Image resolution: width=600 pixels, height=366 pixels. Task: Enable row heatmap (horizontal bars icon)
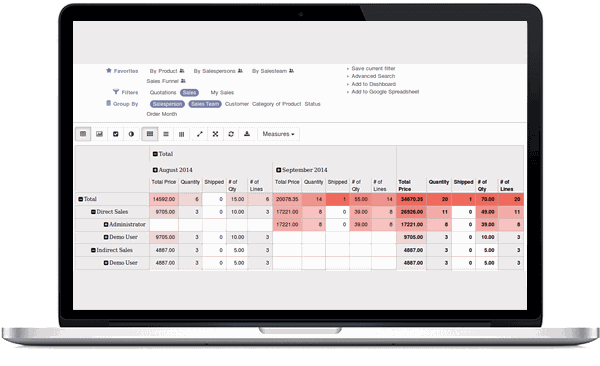coord(166,134)
